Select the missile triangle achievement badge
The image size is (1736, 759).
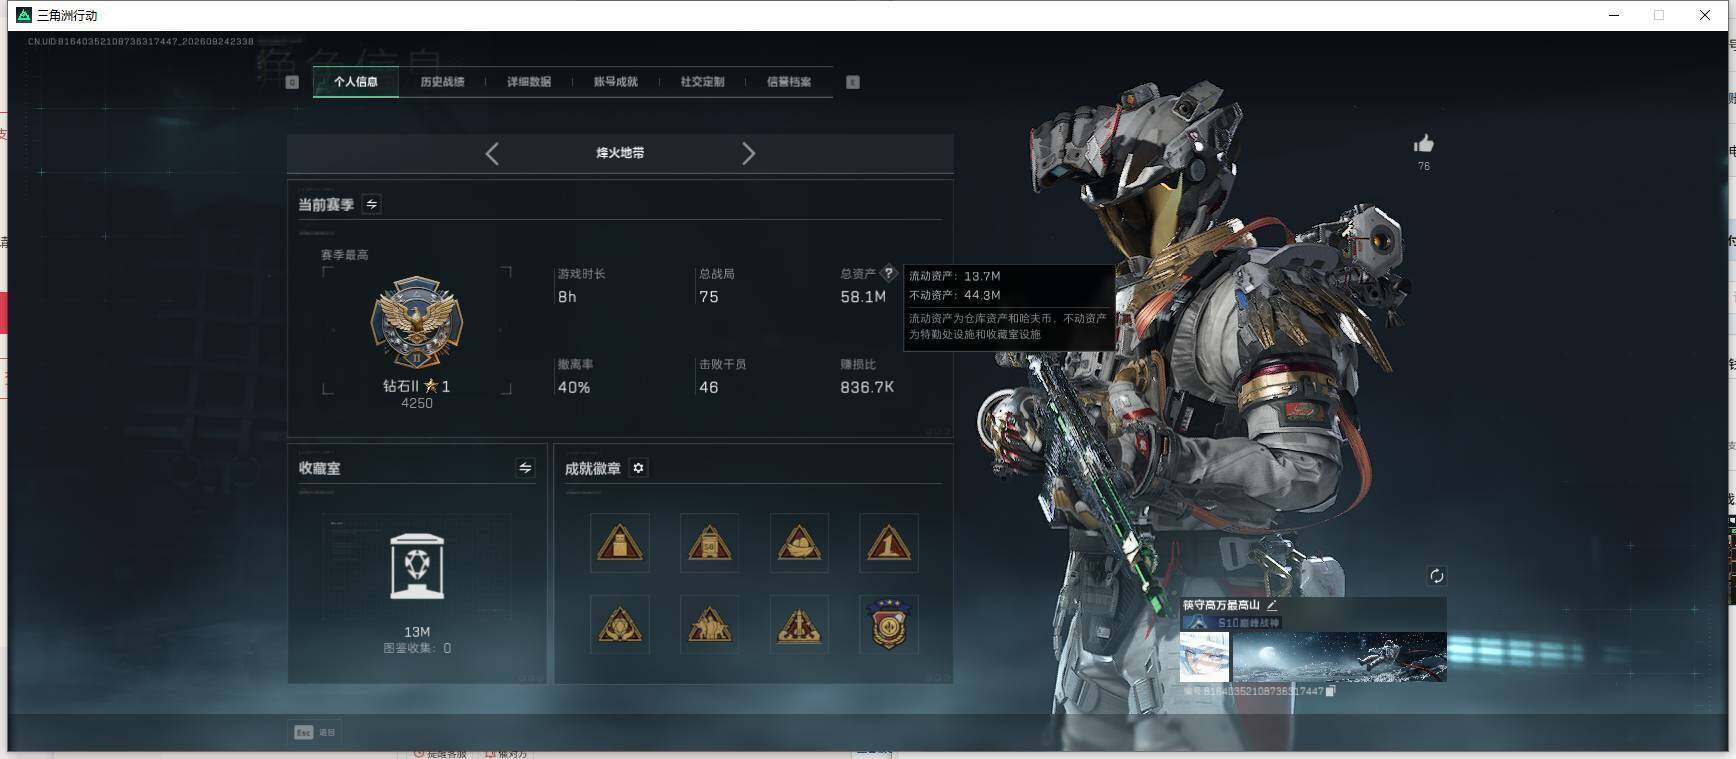pyautogui.click(x=799, y=625)
